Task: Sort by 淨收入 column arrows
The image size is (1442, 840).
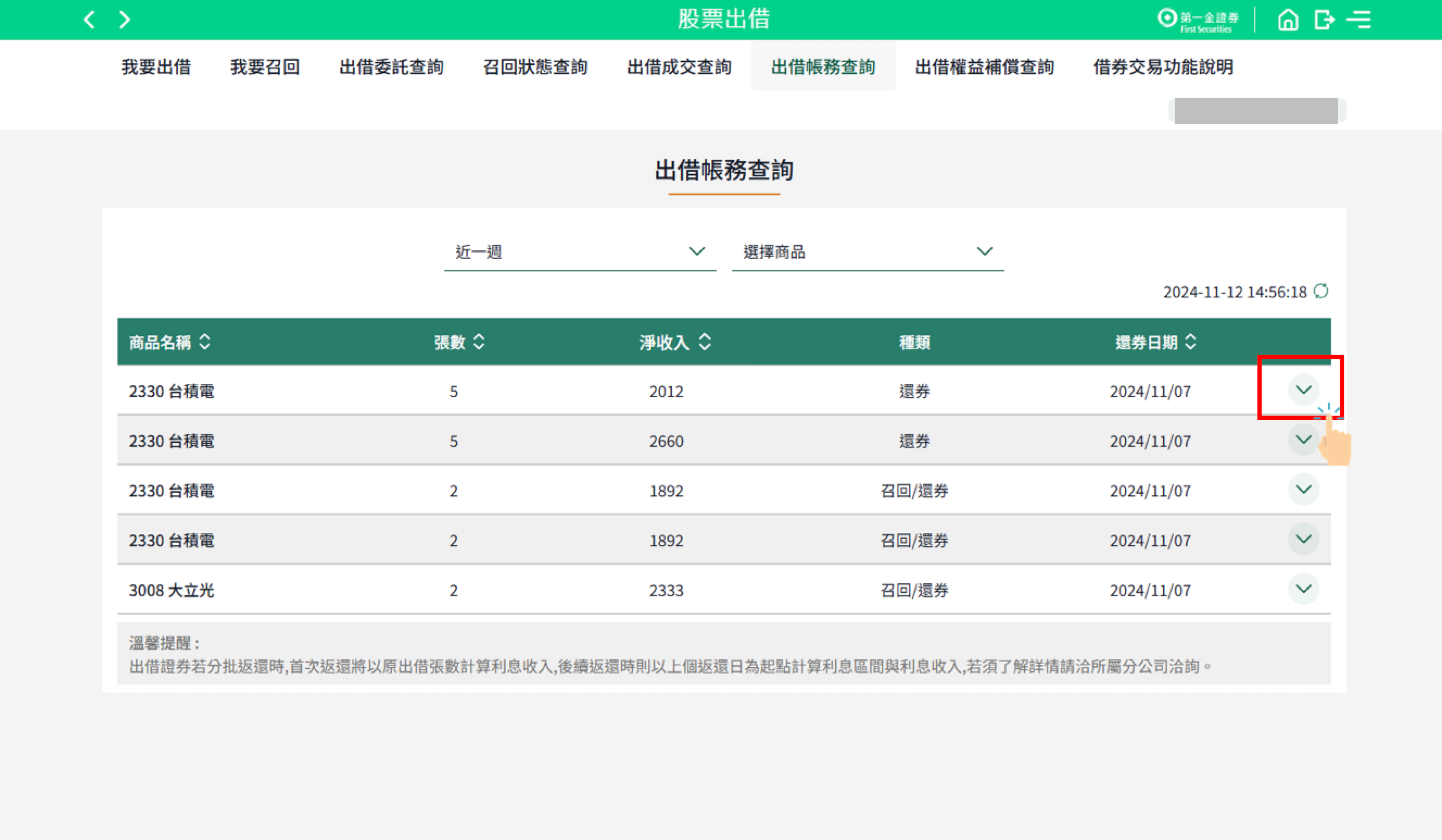Action: pyautogui.click(x=704, y=342)
